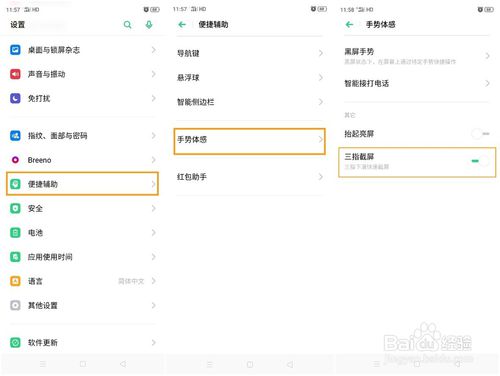Open the 智能侧边栏 row chevron
This screenshot has width=500, height=376.
pos(321,102)
